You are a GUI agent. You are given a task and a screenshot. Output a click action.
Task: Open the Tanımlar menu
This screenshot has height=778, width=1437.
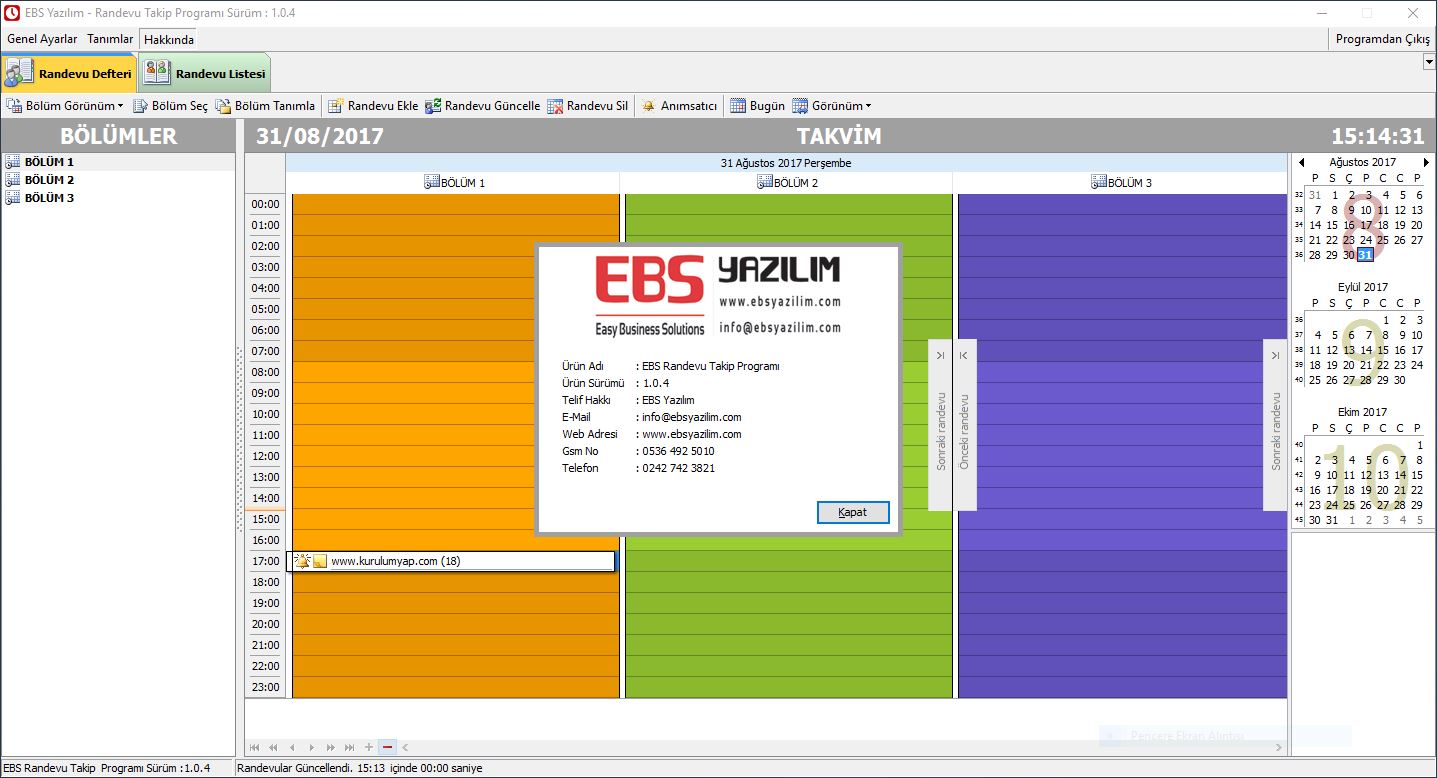[x=110, y=39]
